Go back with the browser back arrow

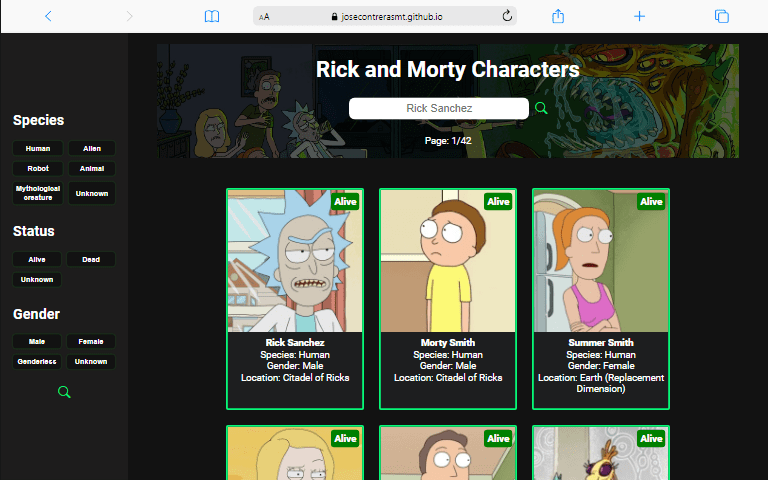tap(48, 16)
